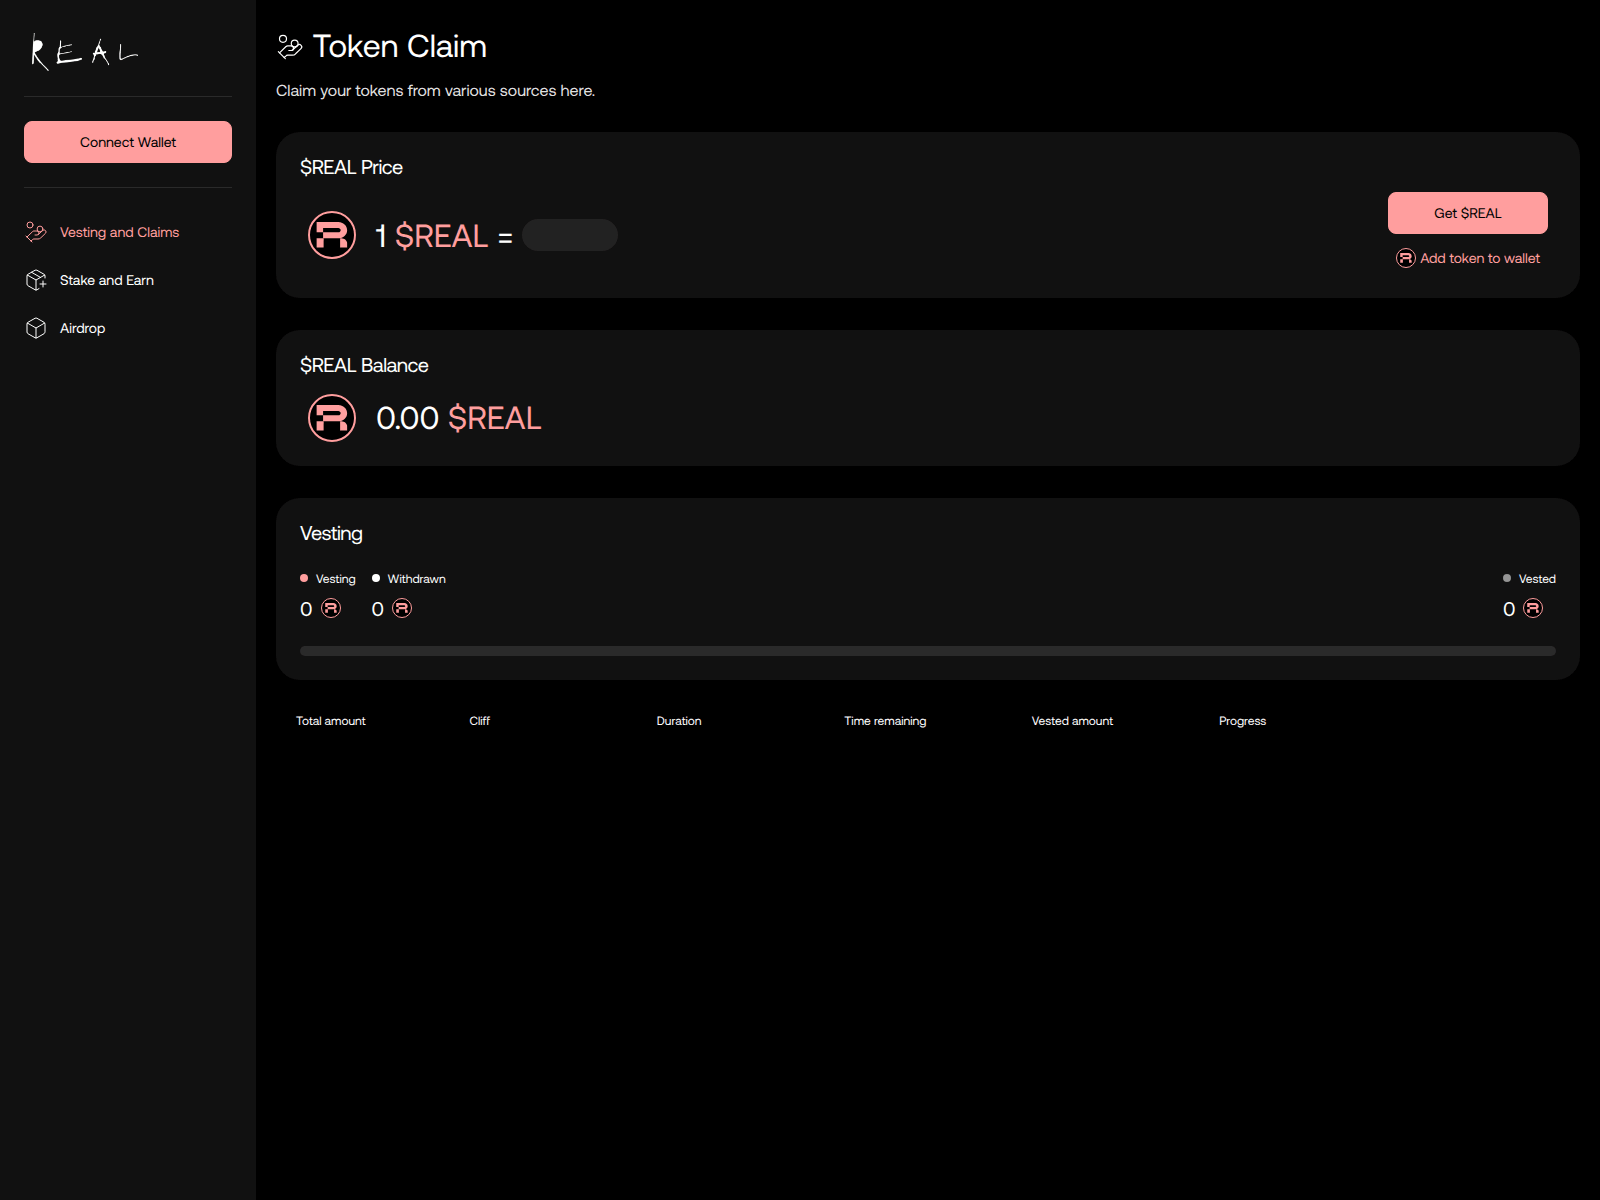Click the token icon next to Add token to wallet
1600x1200 pixels.
click(x=1406, y=258)
